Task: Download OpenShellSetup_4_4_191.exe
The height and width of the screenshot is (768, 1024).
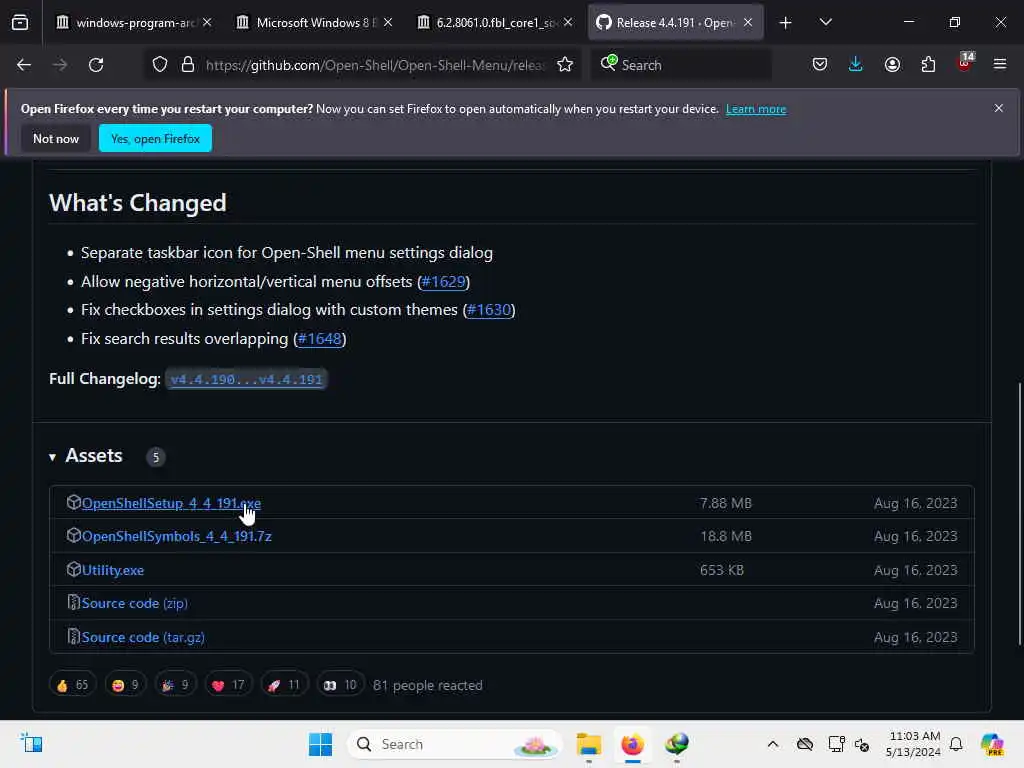Action: [x=171, y=503]
